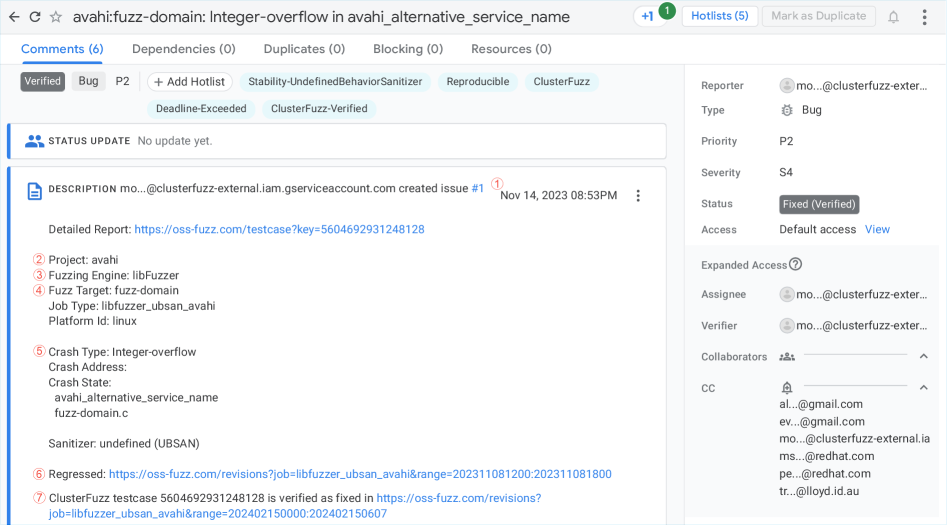Open the oss-fuzz Detailed Report link
Viewport: 947px width, 525px height.
279,229
